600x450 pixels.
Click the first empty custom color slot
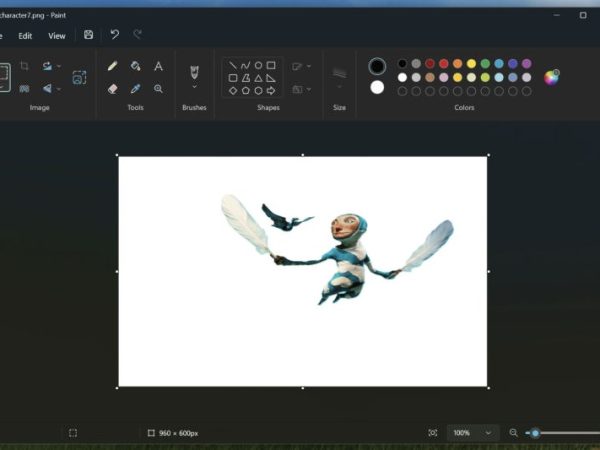click(402, 91)
